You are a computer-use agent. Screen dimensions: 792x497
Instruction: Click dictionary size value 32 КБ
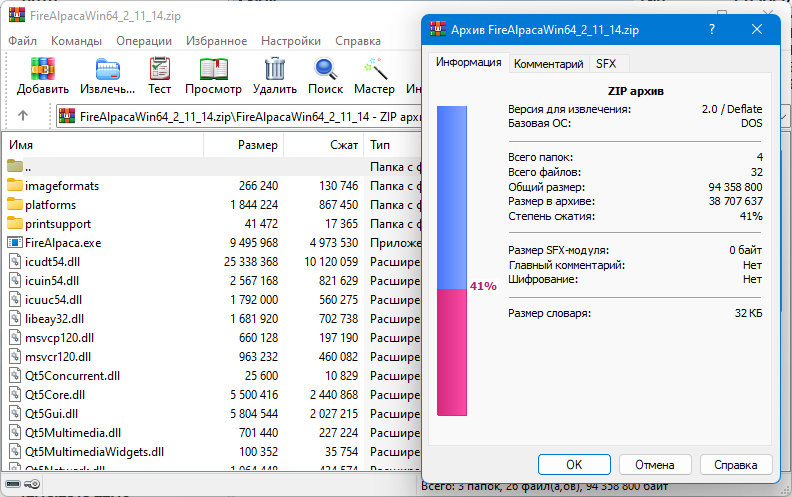tap(748, 313)
